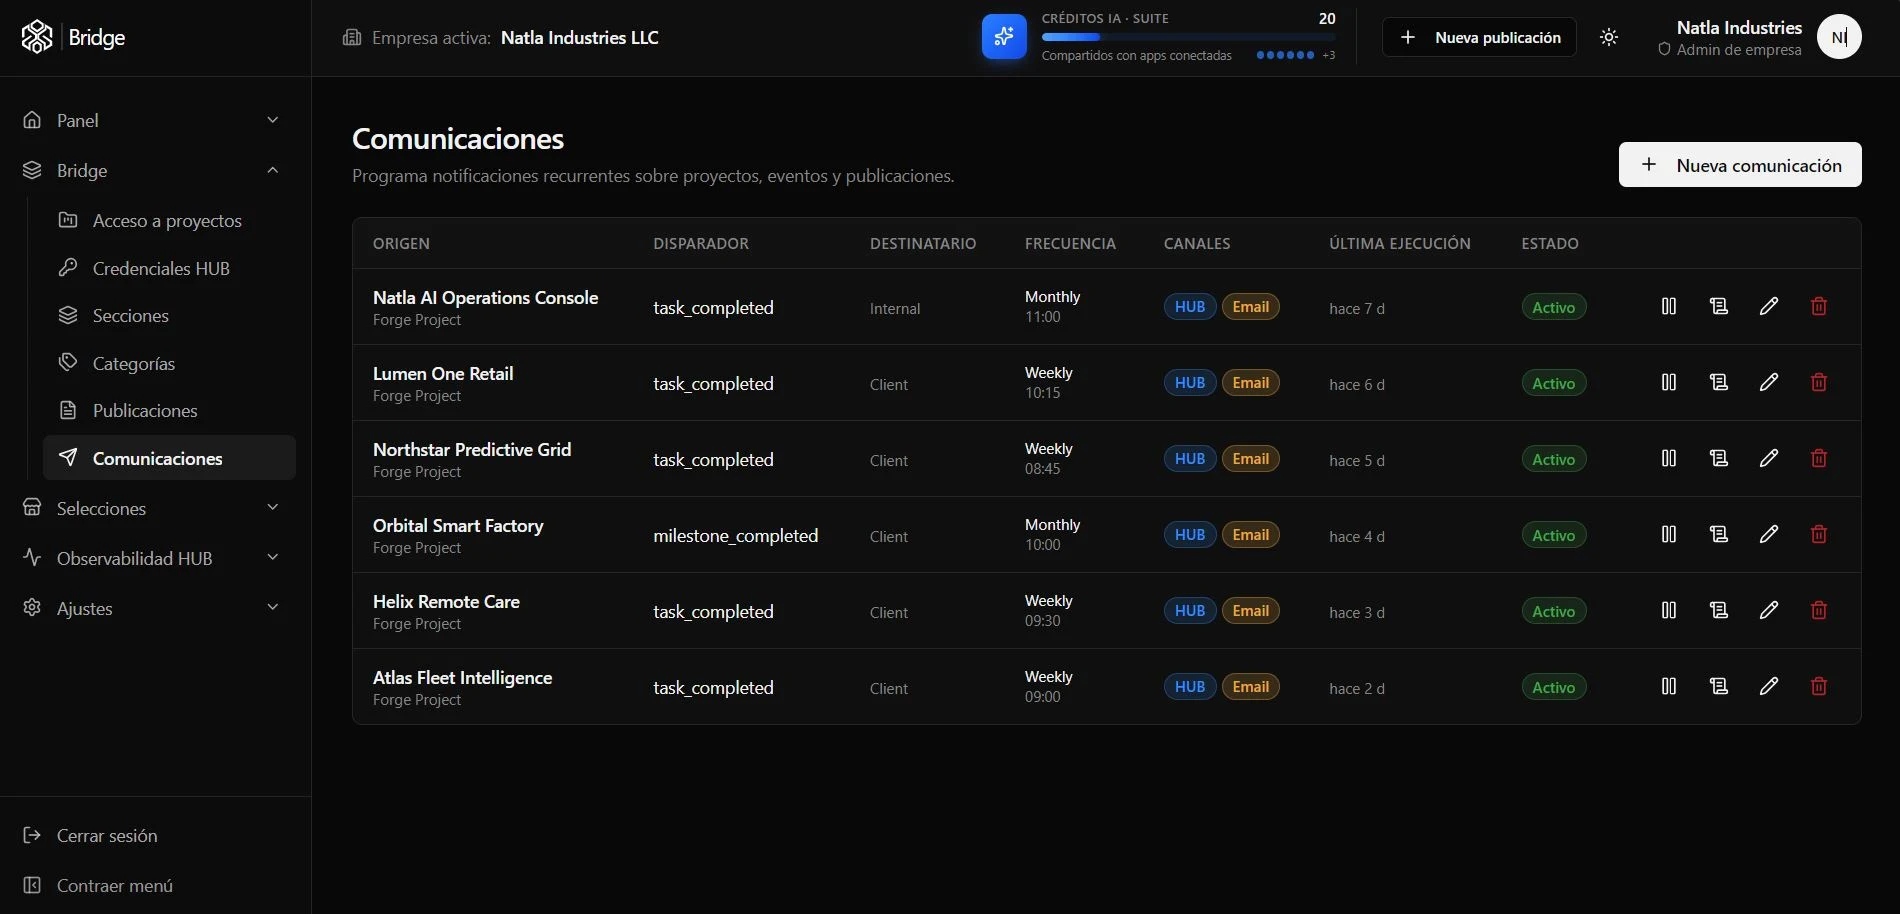Image resolution: width=1900 pixels, height=914 pixels.
Task: Click the active company Natla Industries LLC
Action: pos(579,37)
